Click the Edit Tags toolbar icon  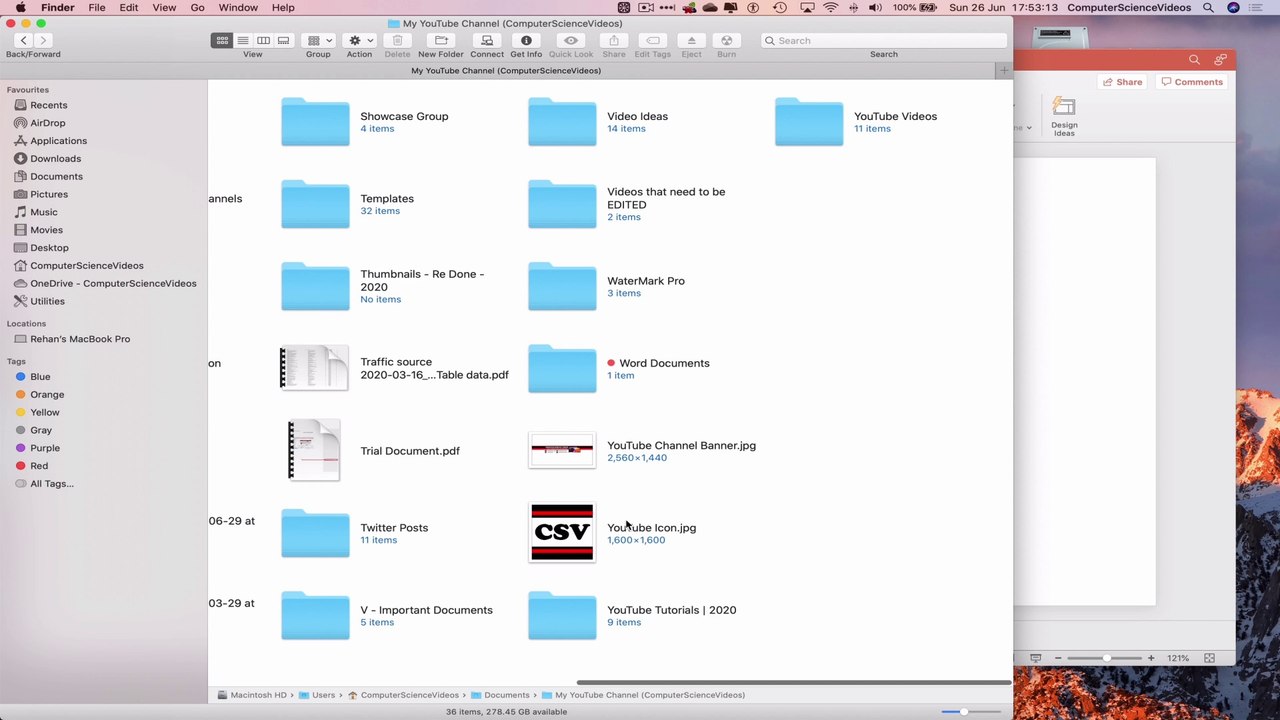click(x=652, y=40)
